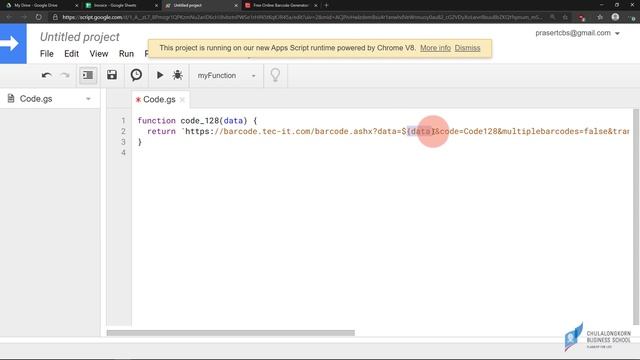
Task: Click line number 4 in the gutter
Action: pos(124,153)
